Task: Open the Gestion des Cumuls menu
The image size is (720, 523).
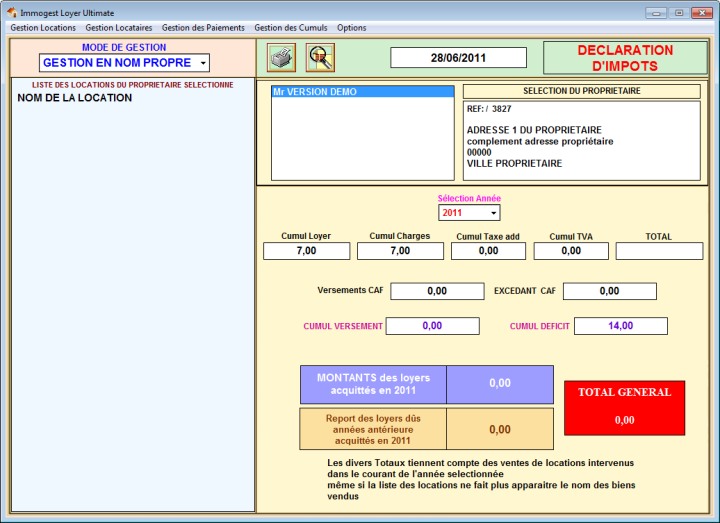Action: pyautogui.click(x=290, y=28)
